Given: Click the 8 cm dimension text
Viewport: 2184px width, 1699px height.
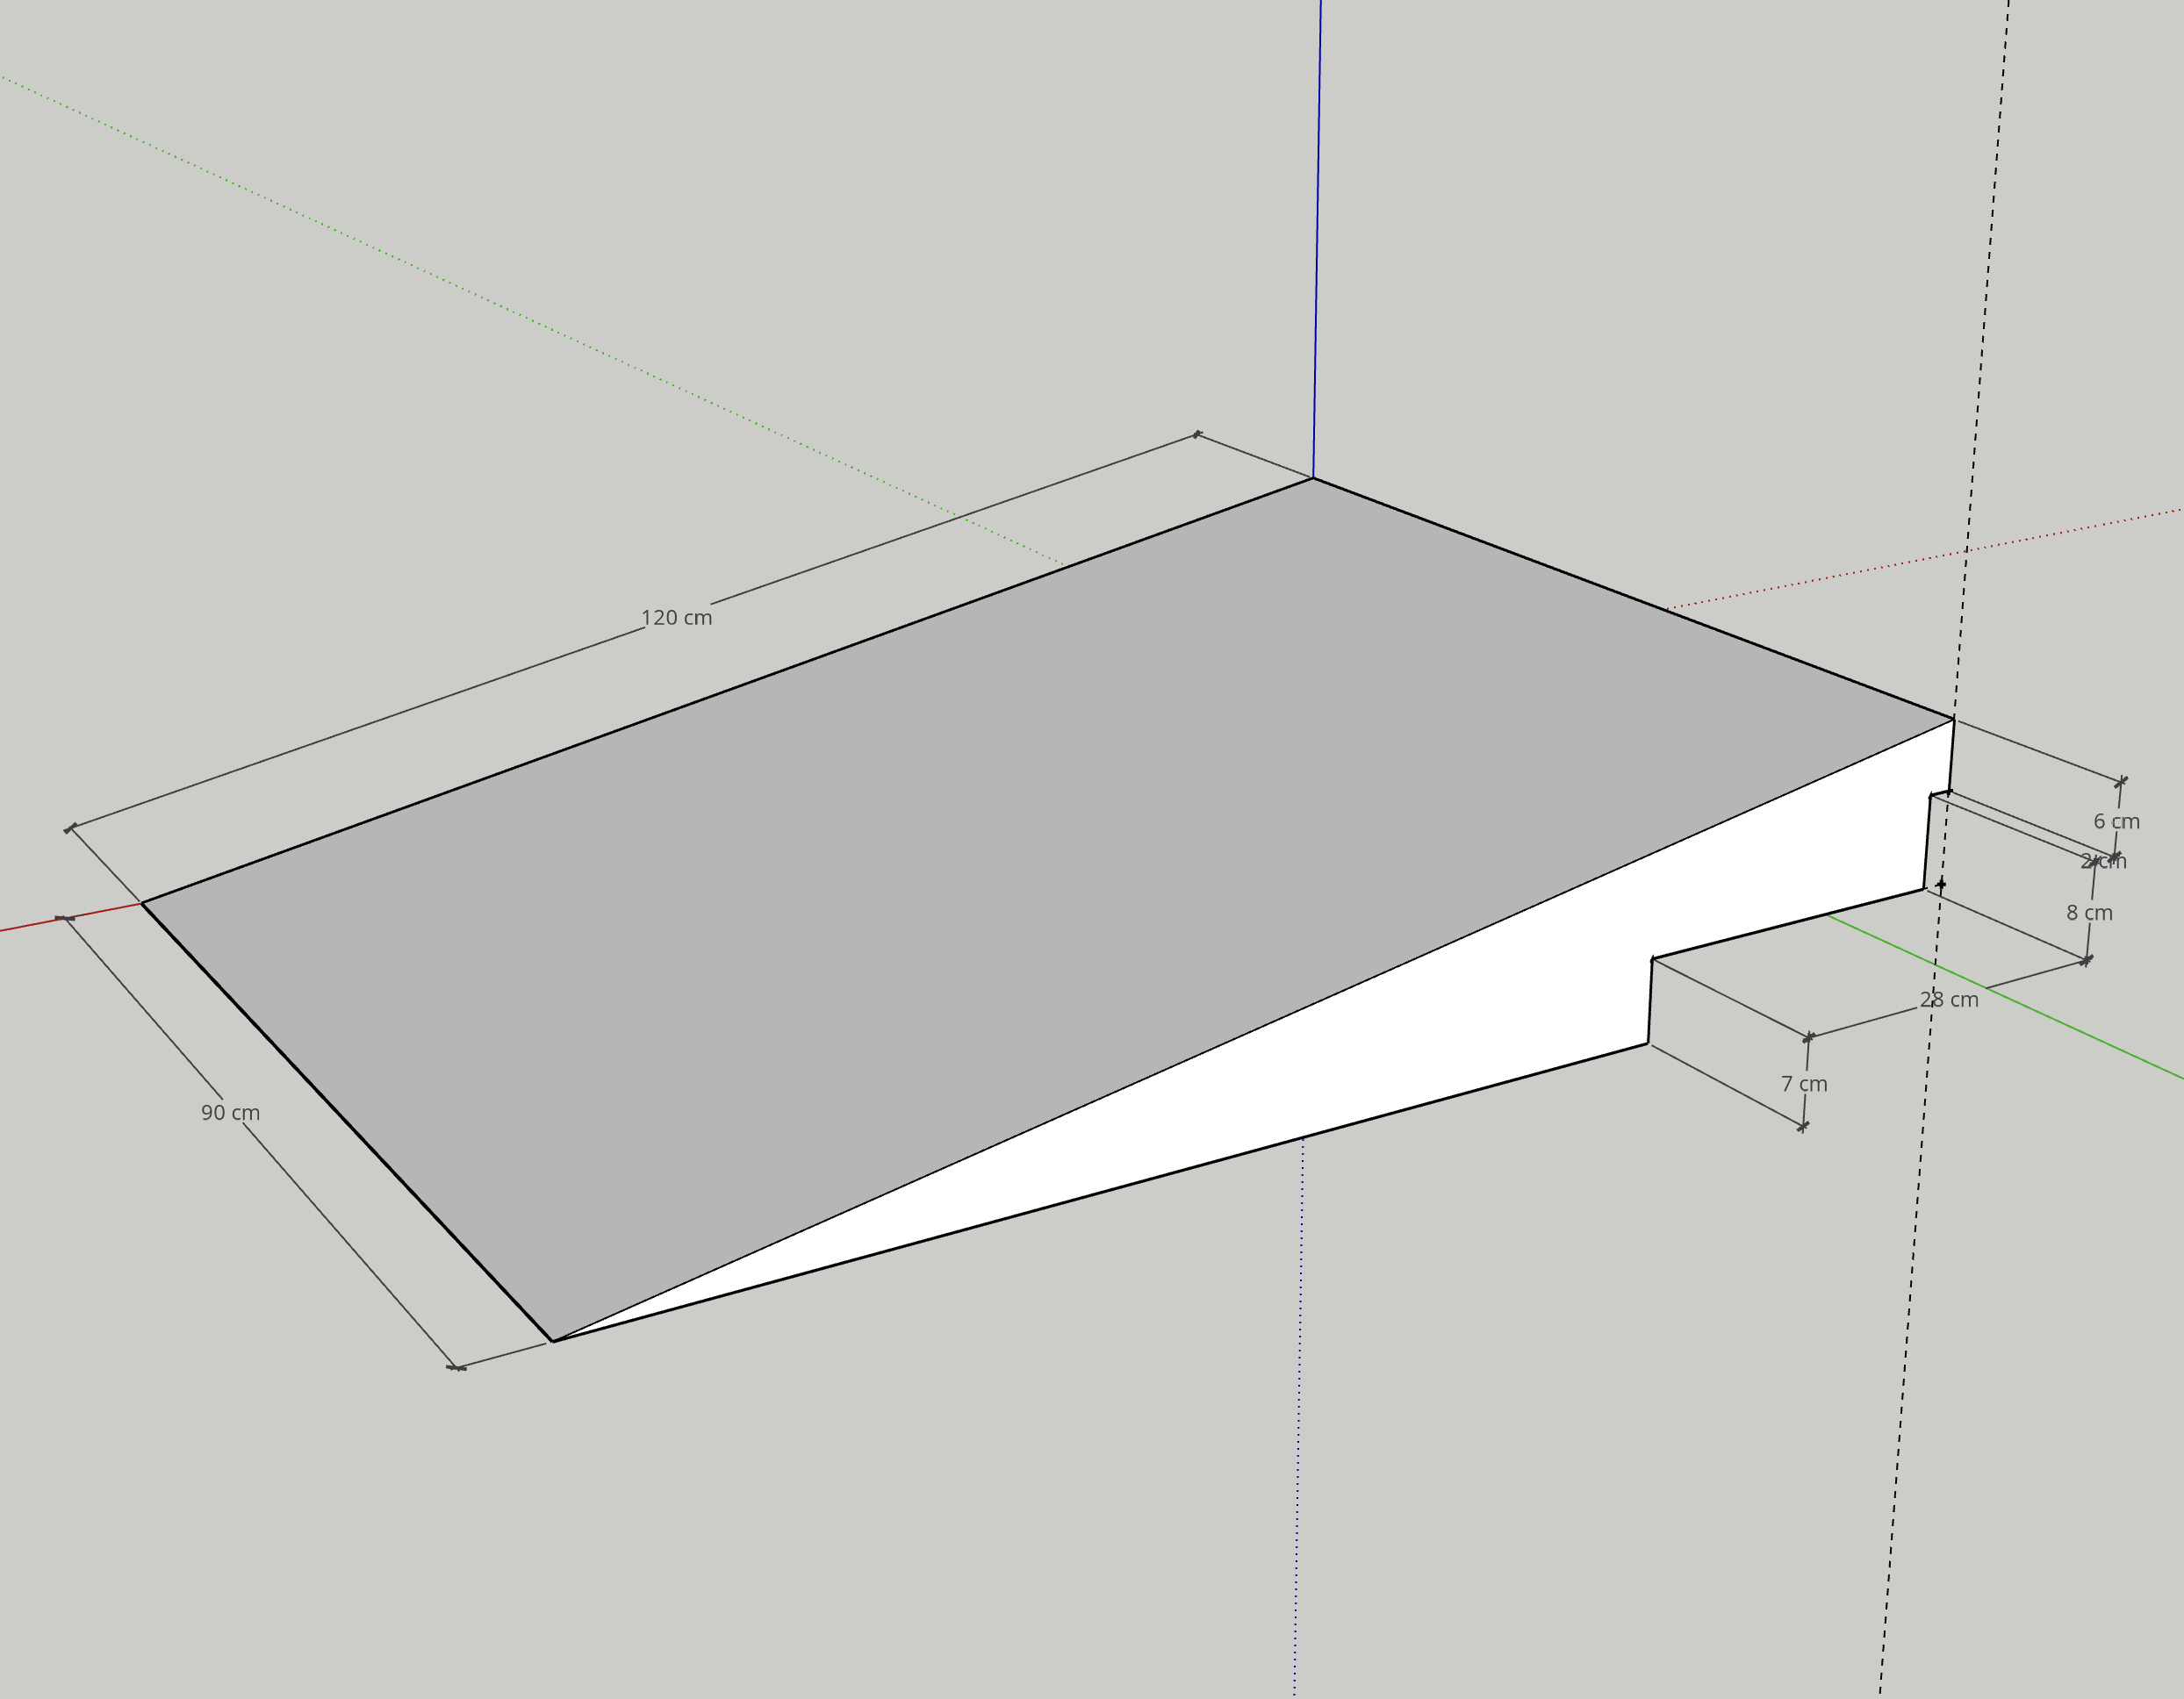Looking at the screenshot, I should point(2089,913).
